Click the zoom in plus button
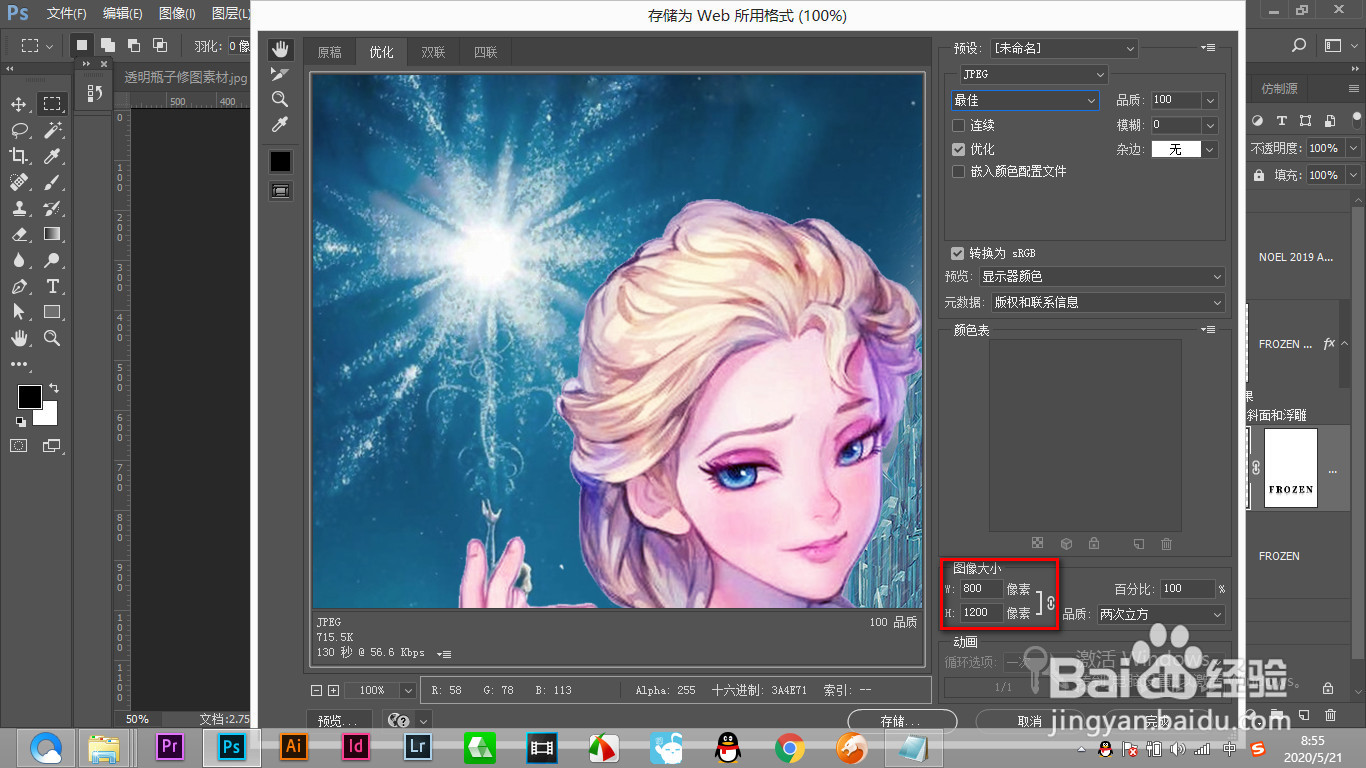 pyautogui.click(x=334, y=690)
